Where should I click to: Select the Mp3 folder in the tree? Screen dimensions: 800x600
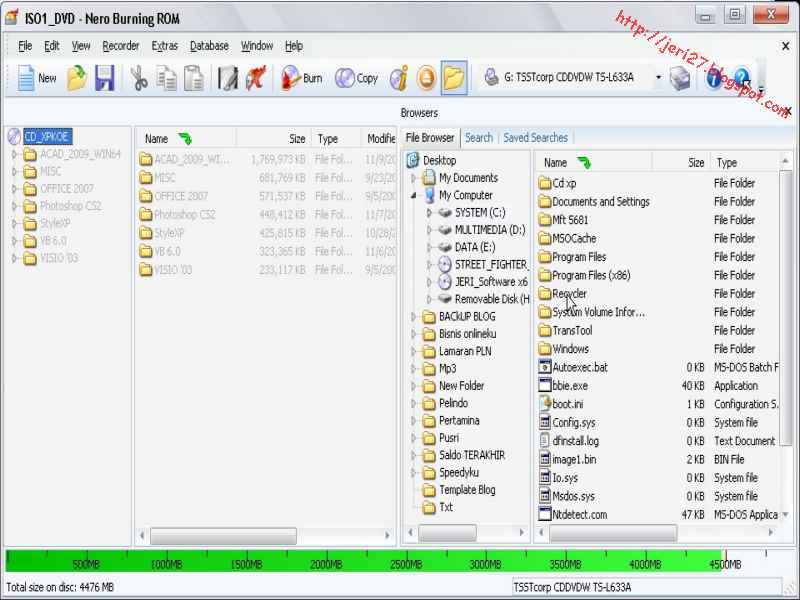(x=447, y=369)
